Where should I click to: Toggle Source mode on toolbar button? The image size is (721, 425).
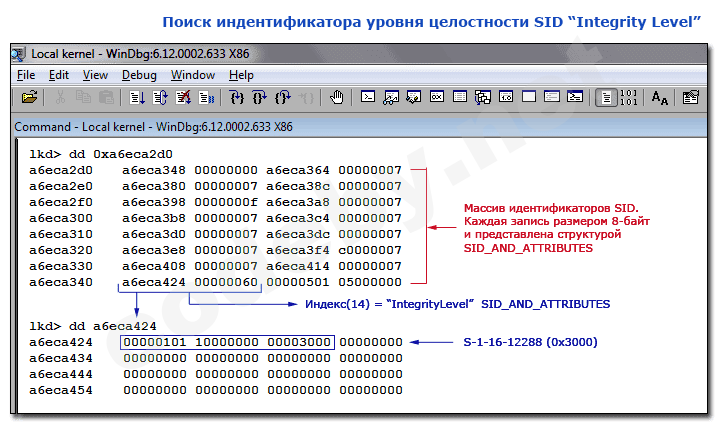point(606,98)
